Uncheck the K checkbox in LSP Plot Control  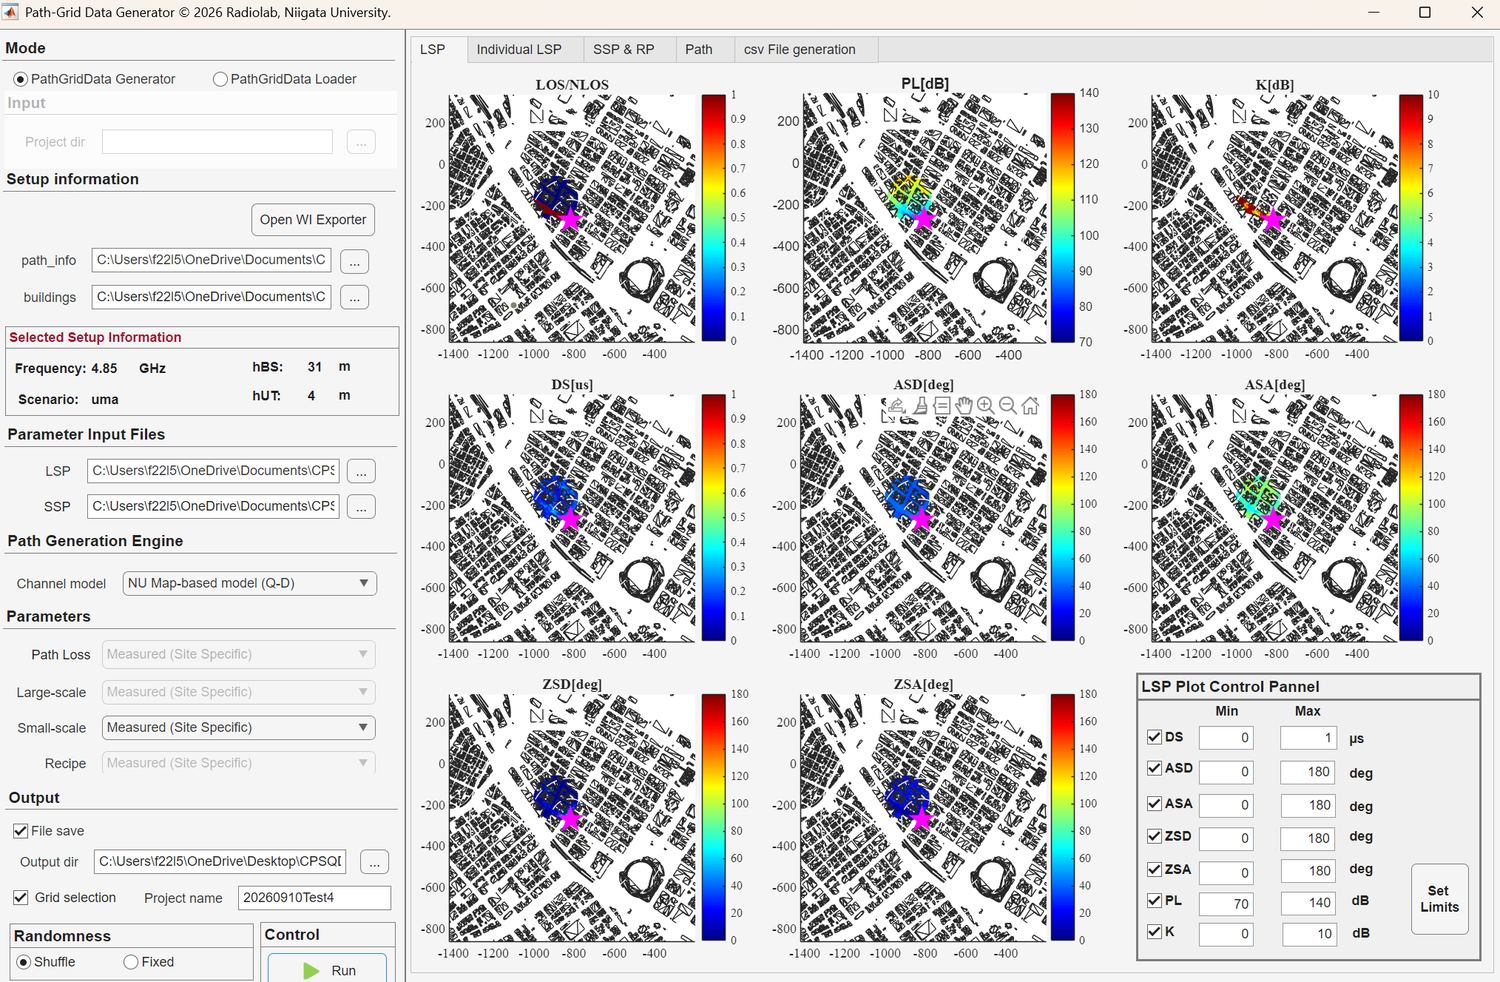click(1155, 932)
